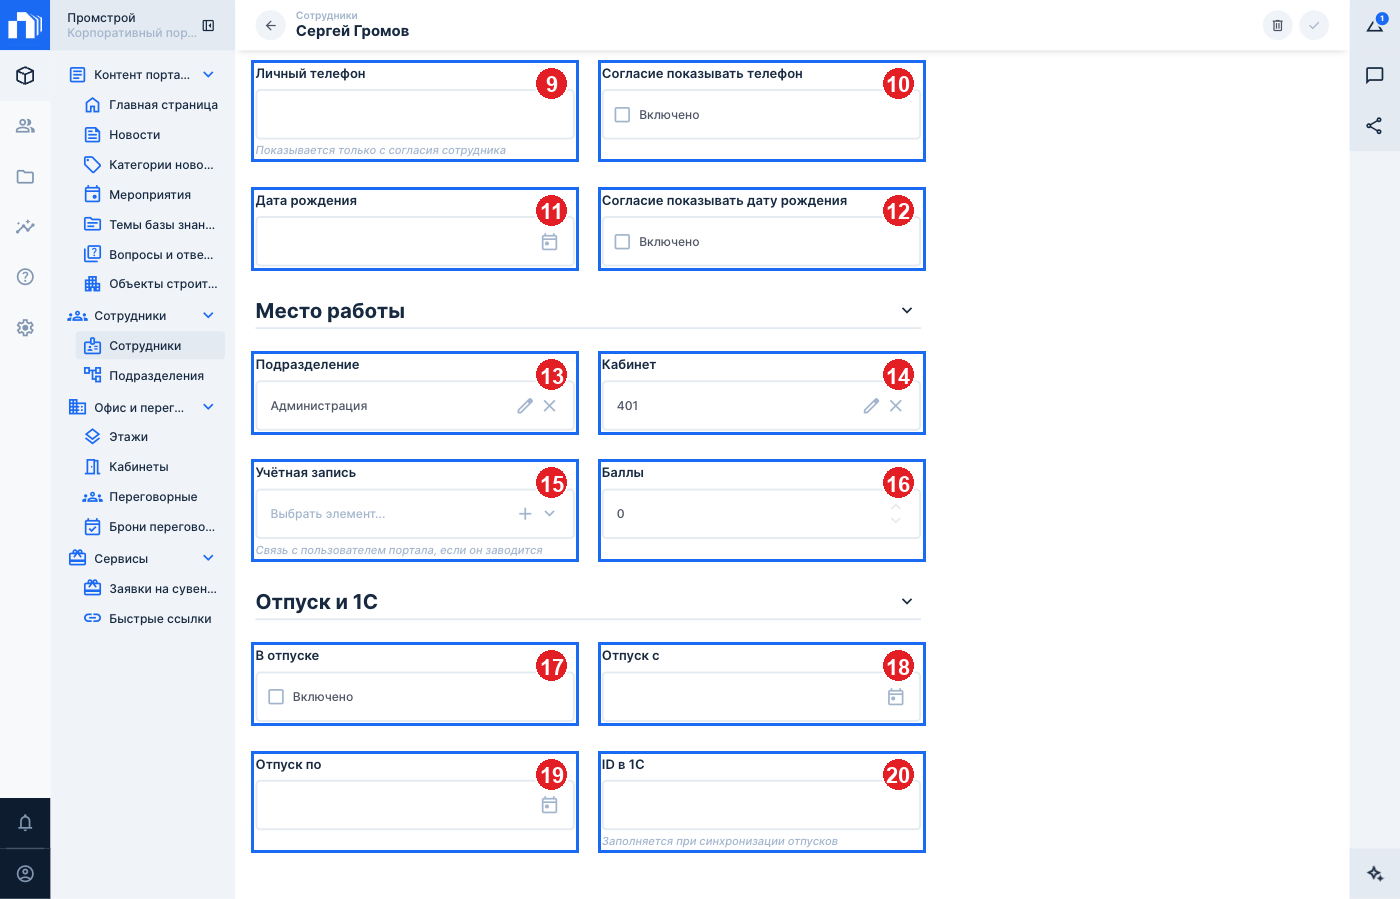Increase the Баллы value with up stepper
The image size is (1400, 899).
896,507
